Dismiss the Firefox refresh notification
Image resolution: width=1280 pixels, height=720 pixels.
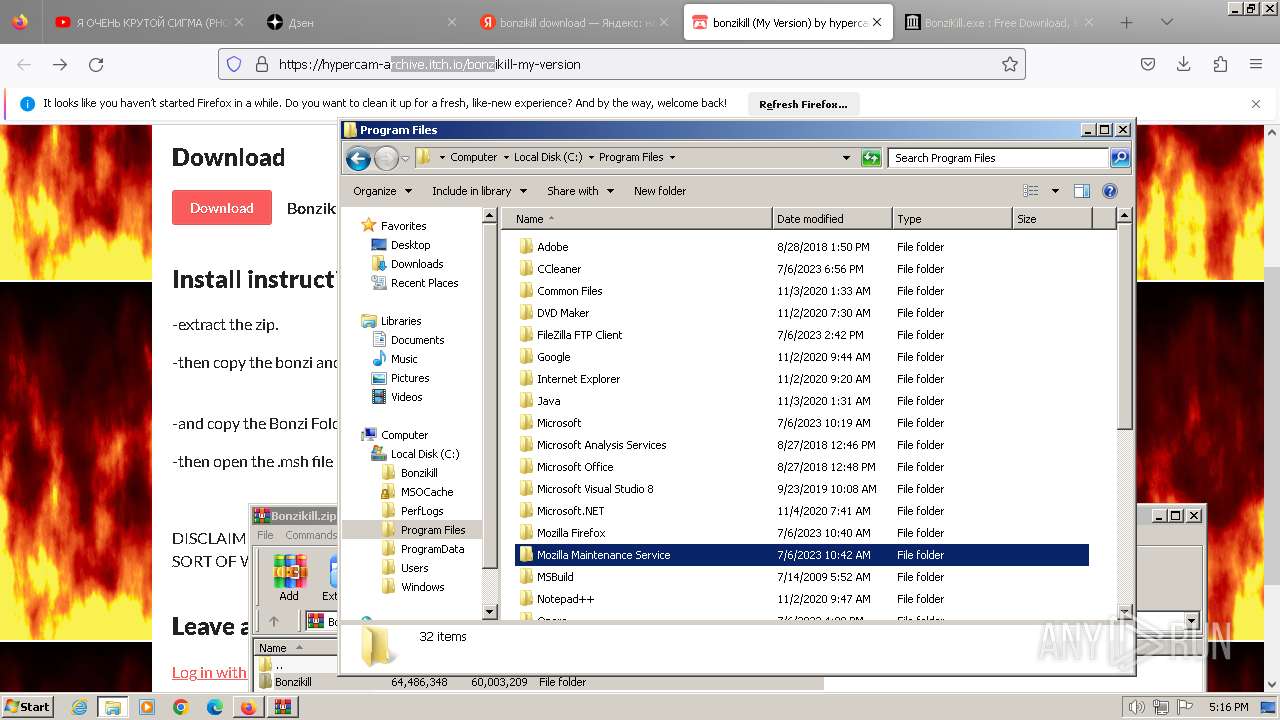pyautogui.click(x=1256, y=104)
